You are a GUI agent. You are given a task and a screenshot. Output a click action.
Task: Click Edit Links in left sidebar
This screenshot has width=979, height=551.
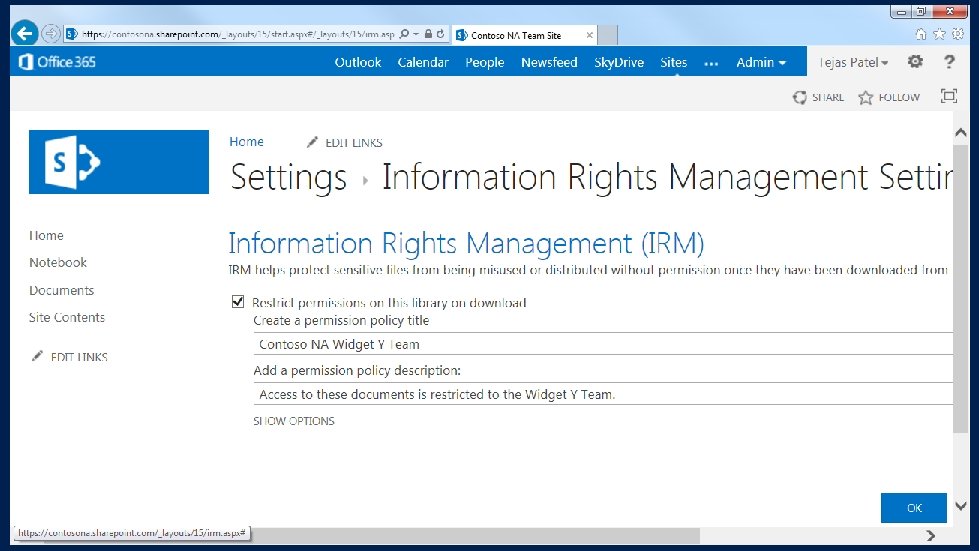pyautogui.click(x=79, y=357)
